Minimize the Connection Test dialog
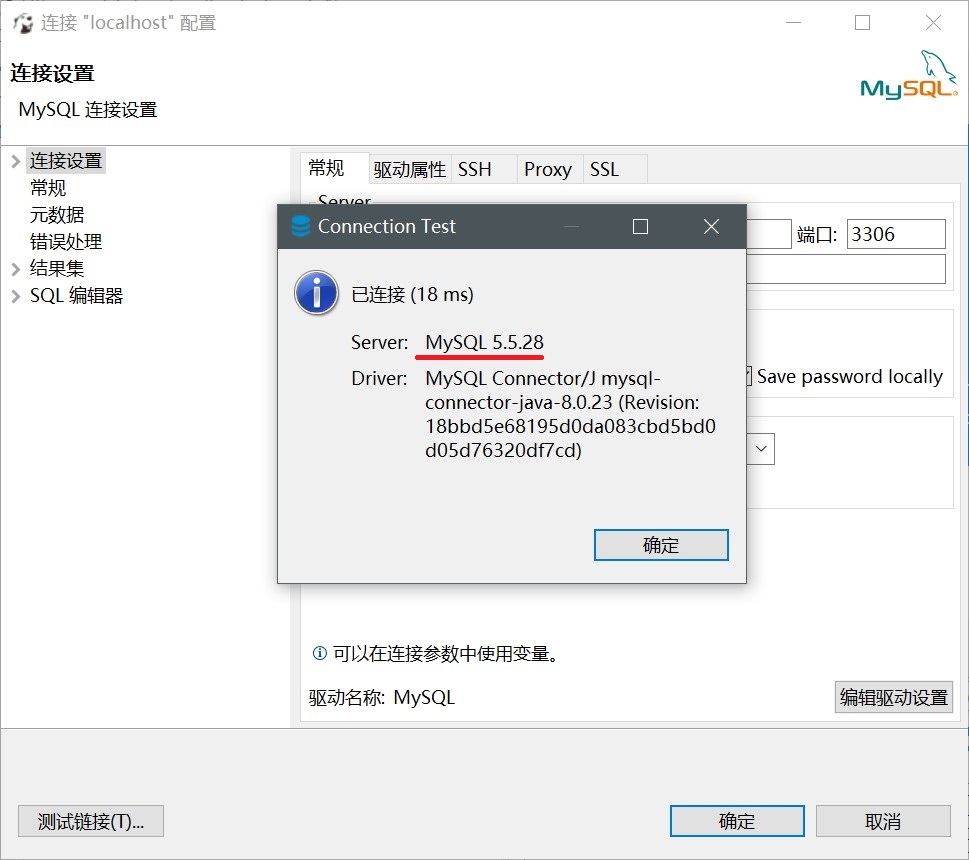 tap(571, 227)
